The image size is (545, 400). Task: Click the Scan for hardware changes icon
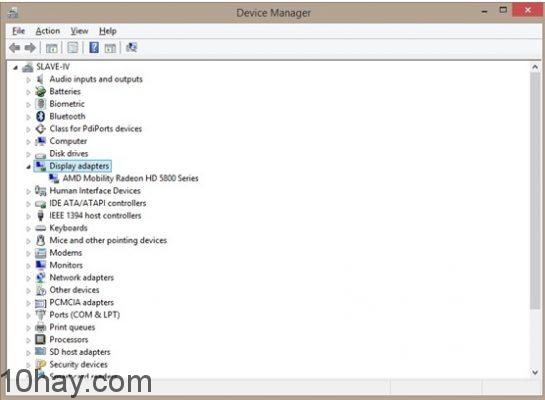tap(131, 48)
